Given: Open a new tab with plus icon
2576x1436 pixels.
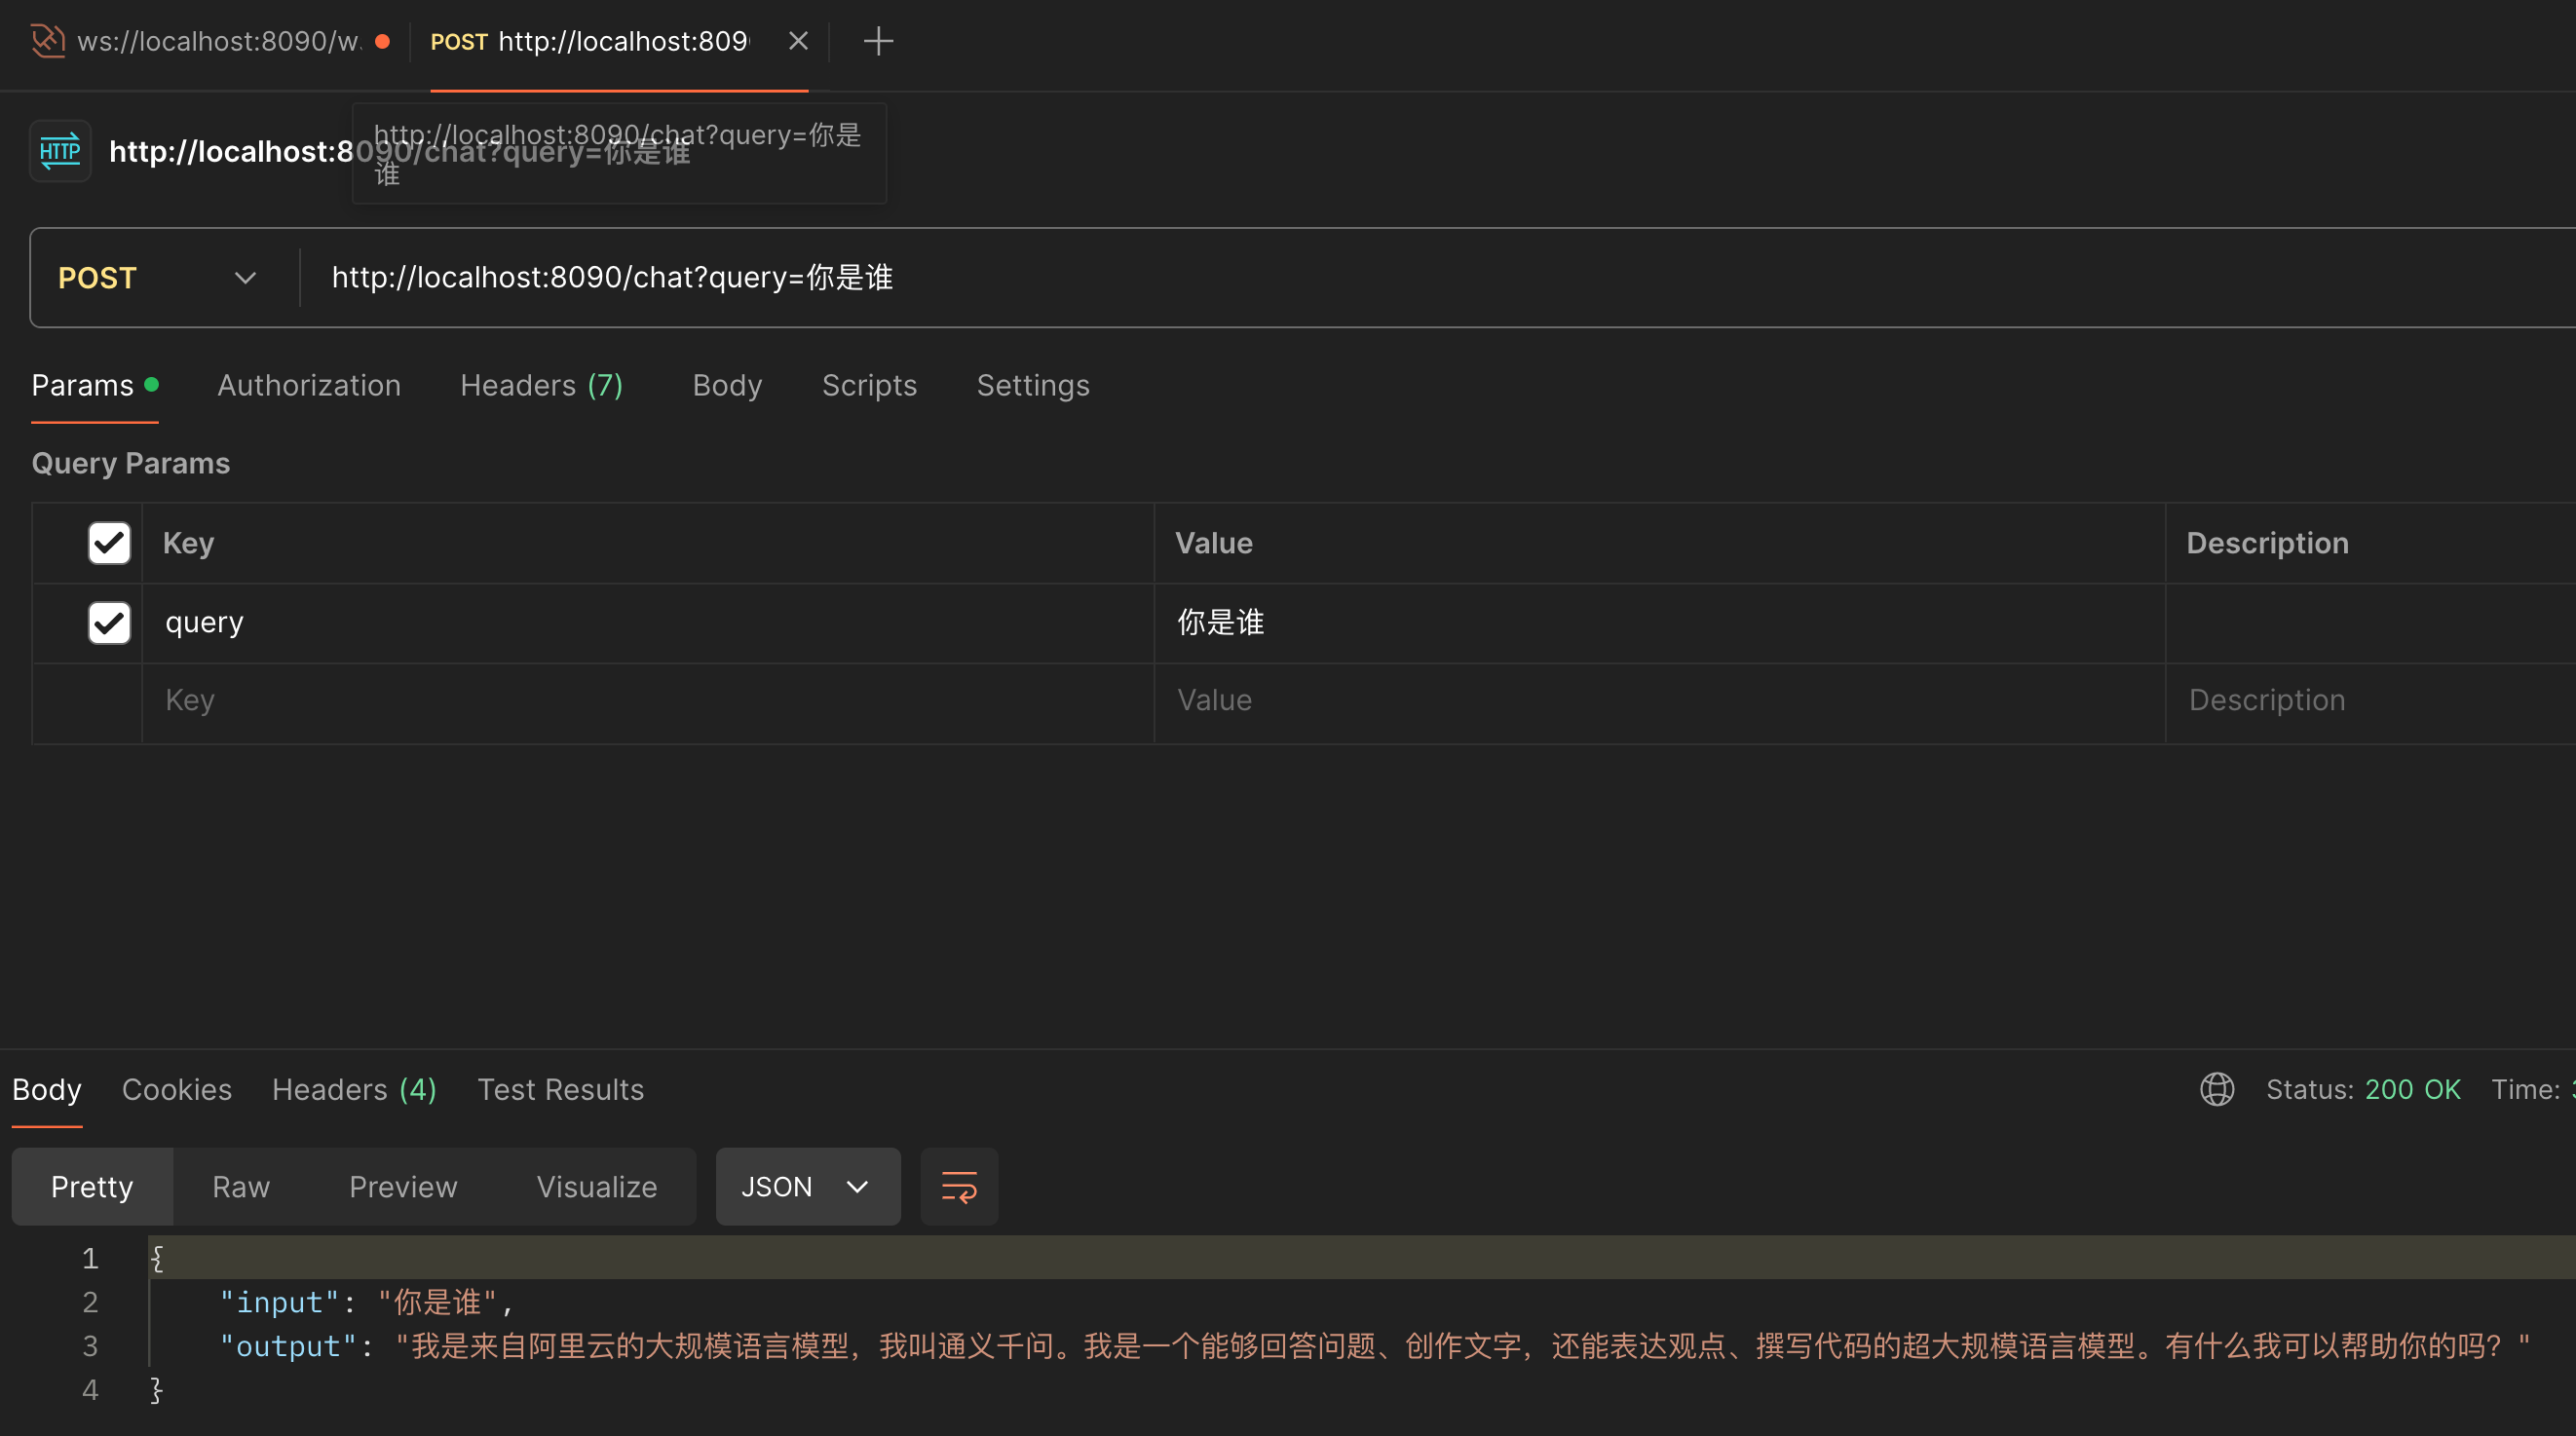Looking at the screenshot, I should (x=877, y=41).
